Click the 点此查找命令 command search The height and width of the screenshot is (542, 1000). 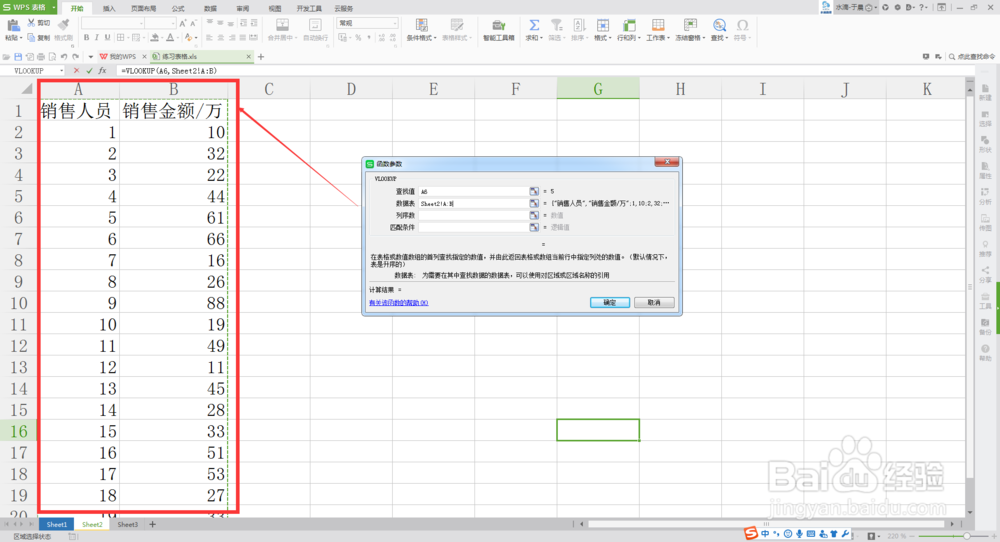coord(971,57)
